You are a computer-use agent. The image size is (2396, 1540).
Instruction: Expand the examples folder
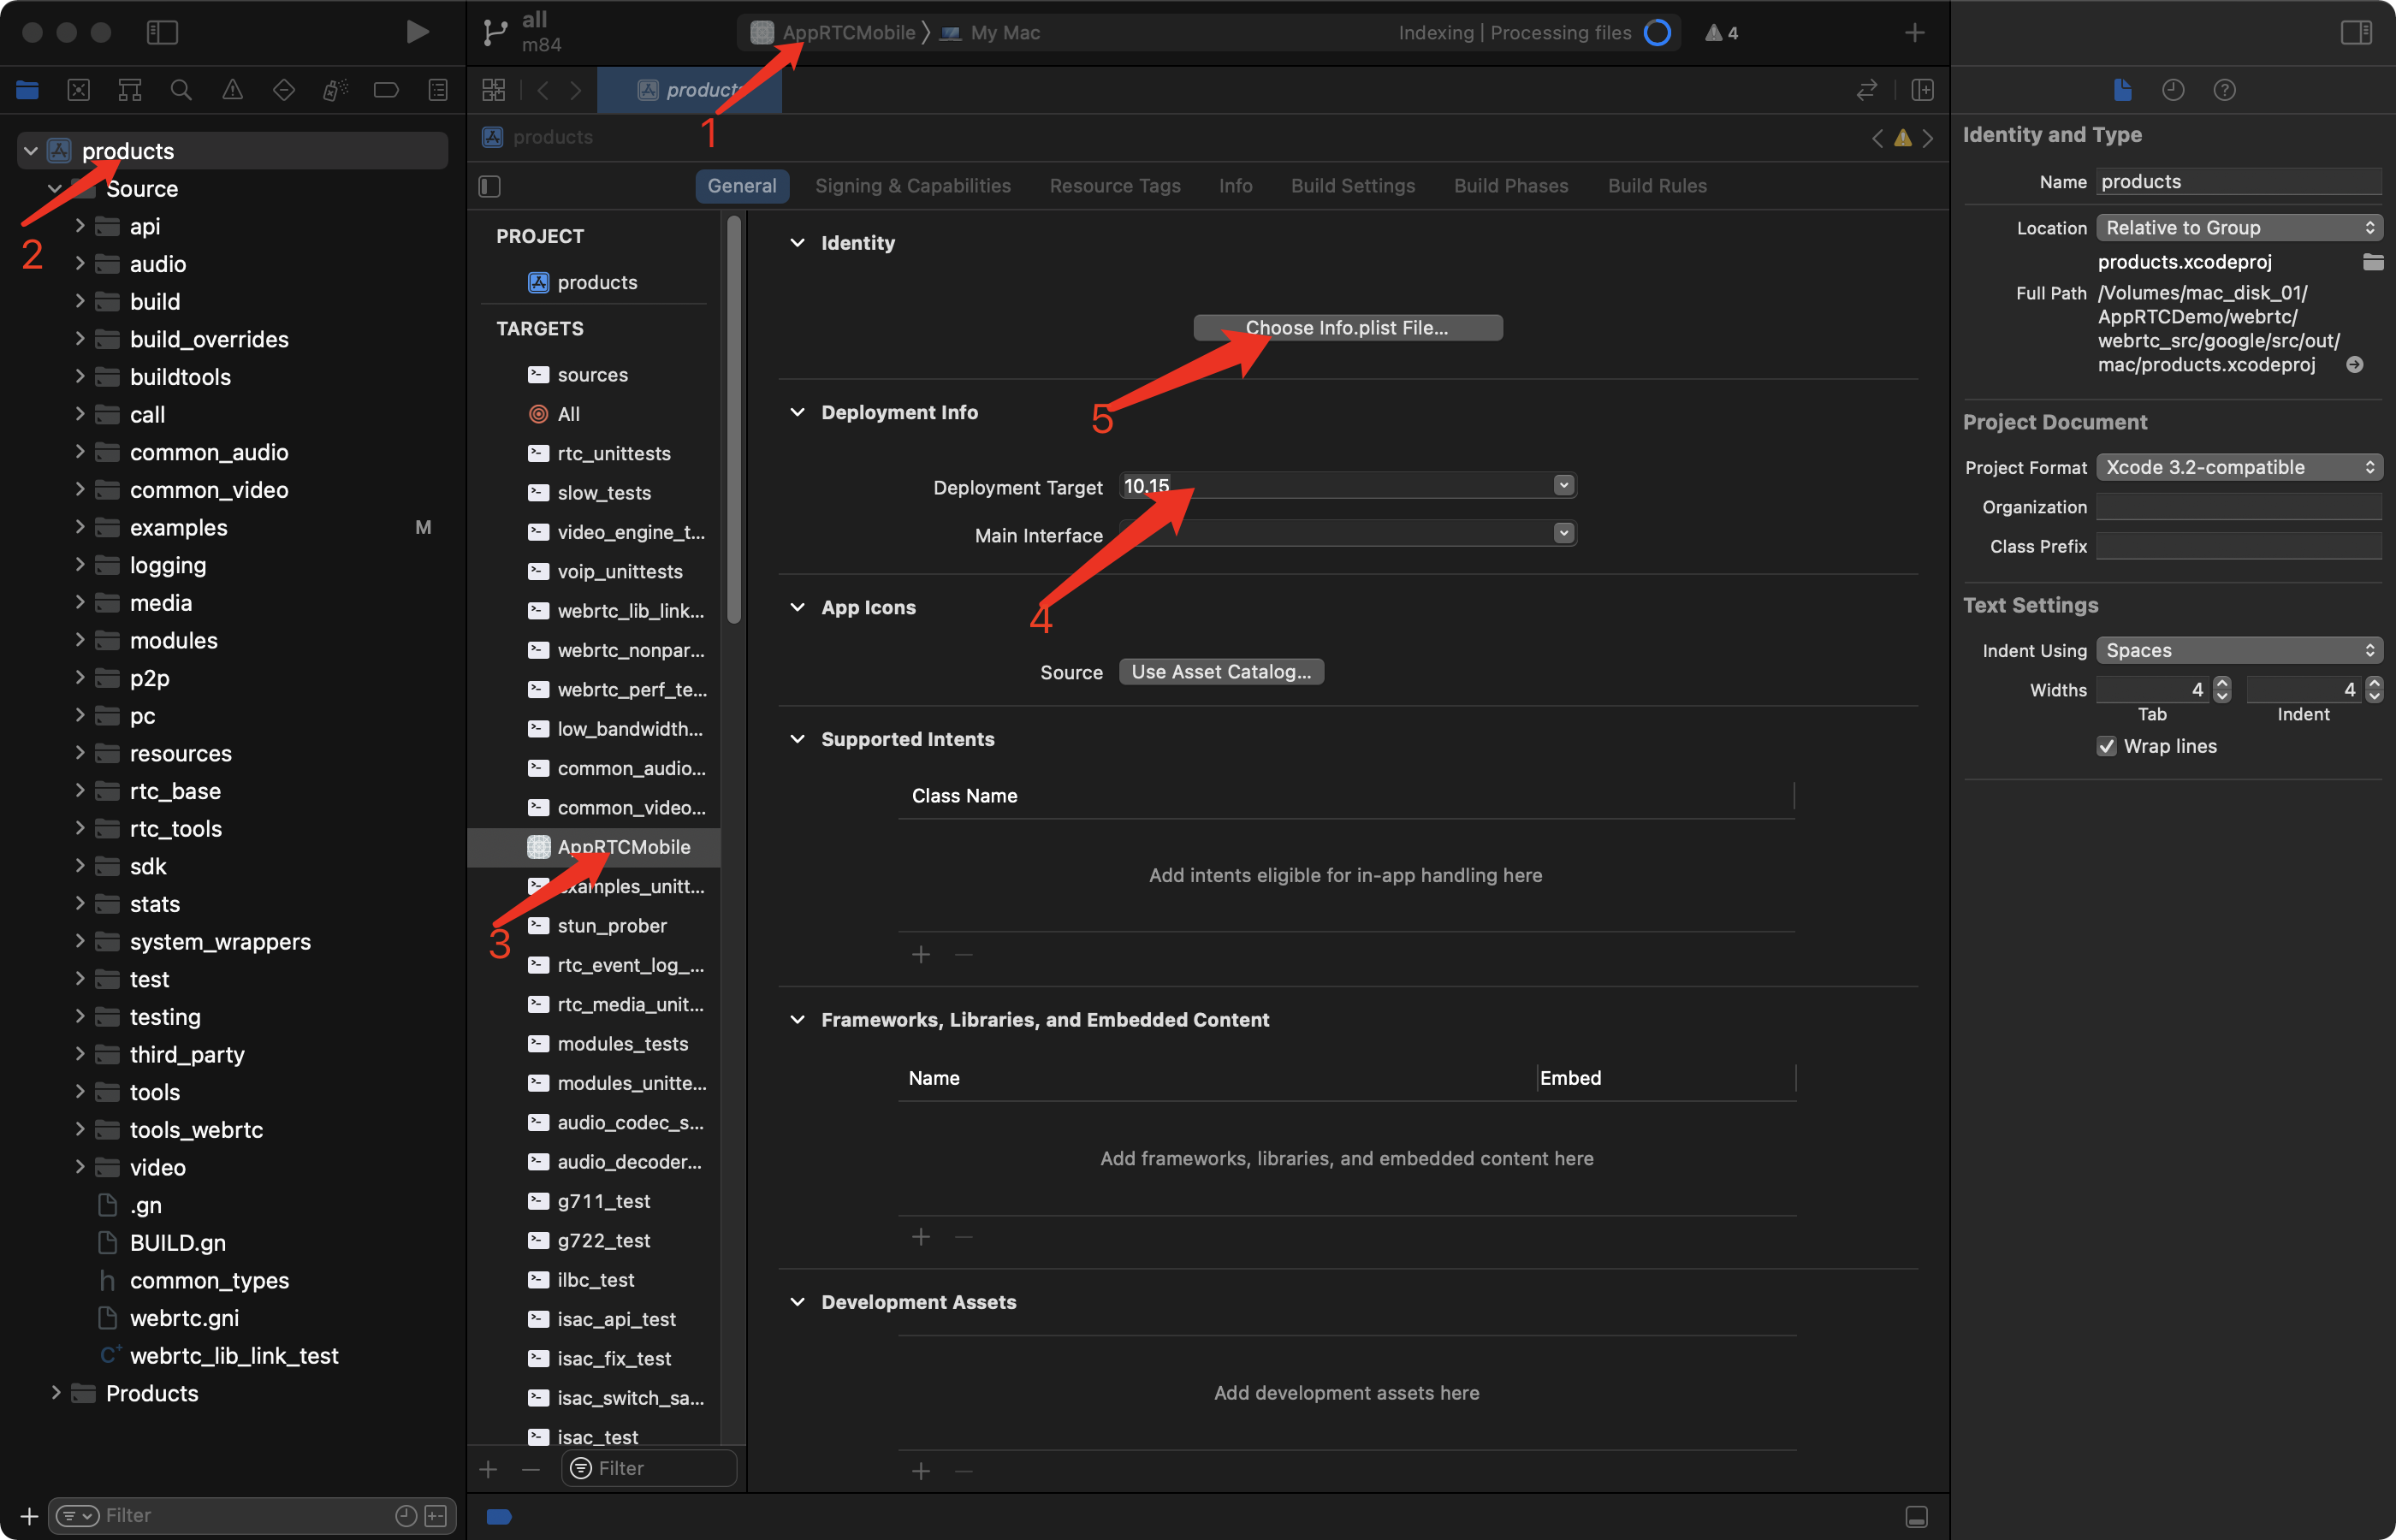[x=80, y=527]
